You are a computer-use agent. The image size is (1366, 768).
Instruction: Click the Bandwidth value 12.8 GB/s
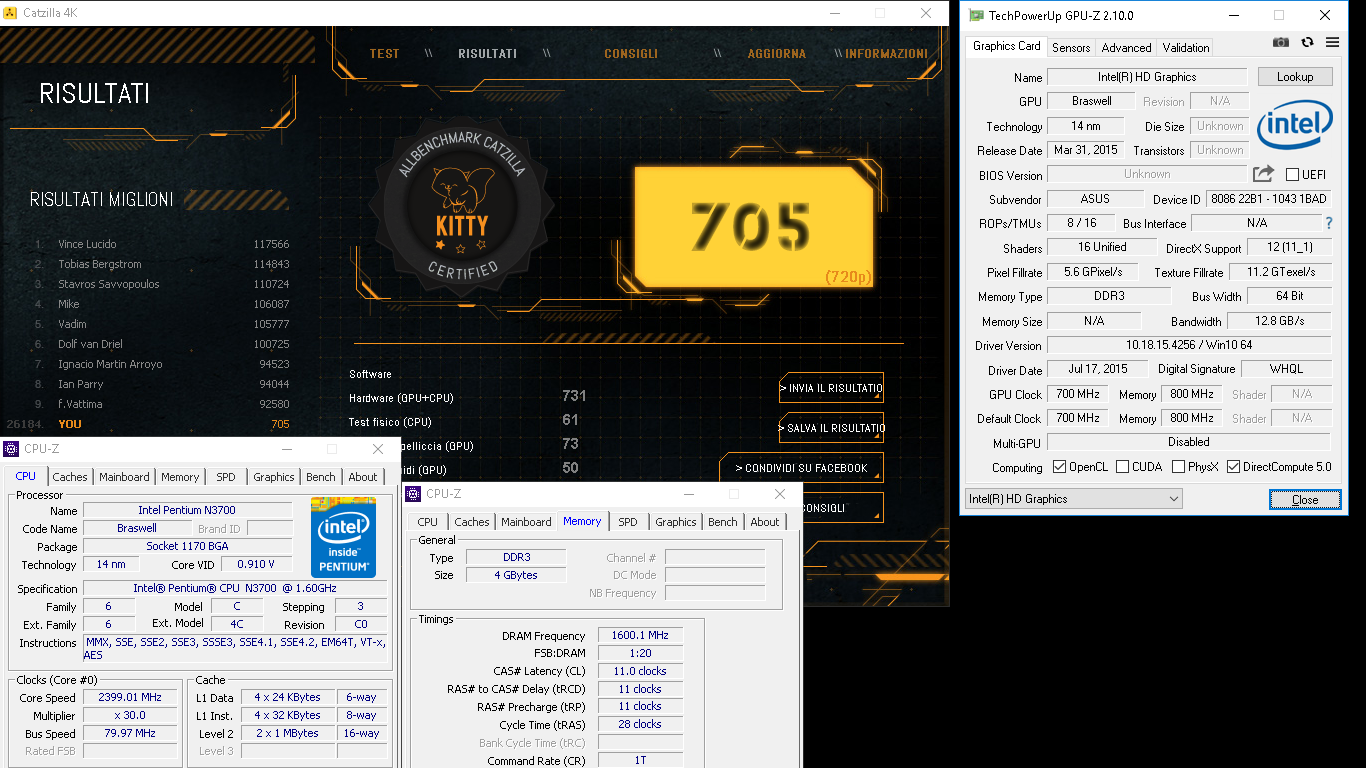coord(1280,321)
